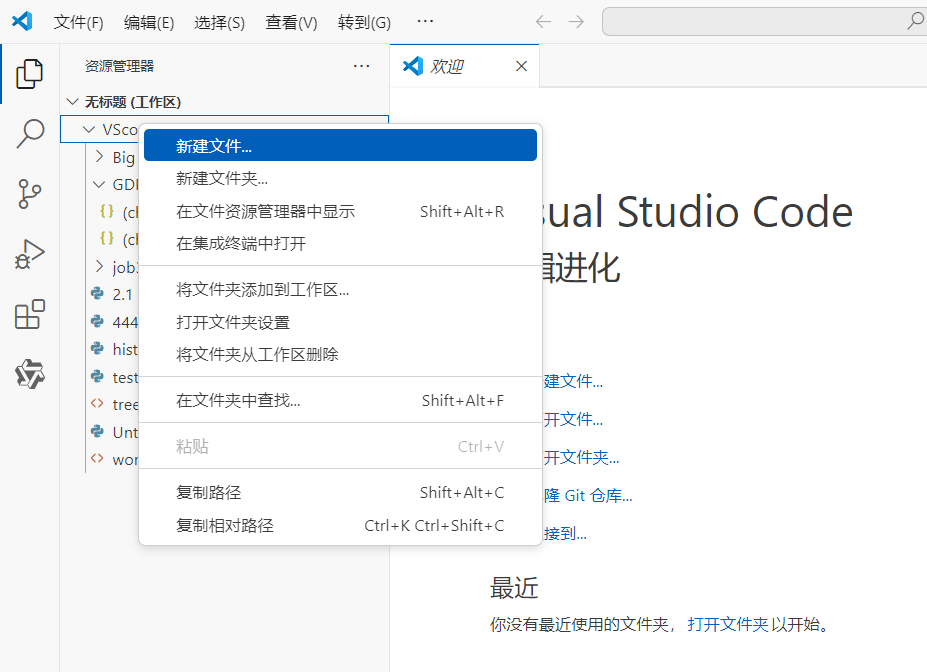The image size is (927, 672).
Task: Click the VS Code icon on 欢迎 tab
Action: click(413, 66)
